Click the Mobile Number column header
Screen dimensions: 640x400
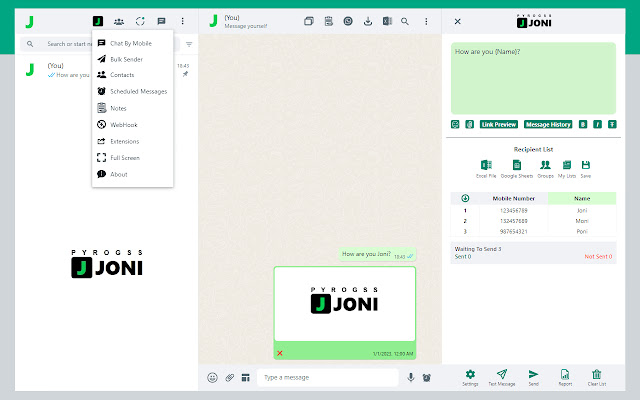point(513,198)
